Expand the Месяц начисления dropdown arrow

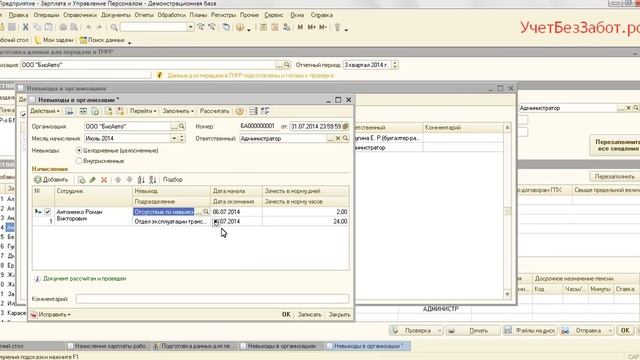[174, 138]
